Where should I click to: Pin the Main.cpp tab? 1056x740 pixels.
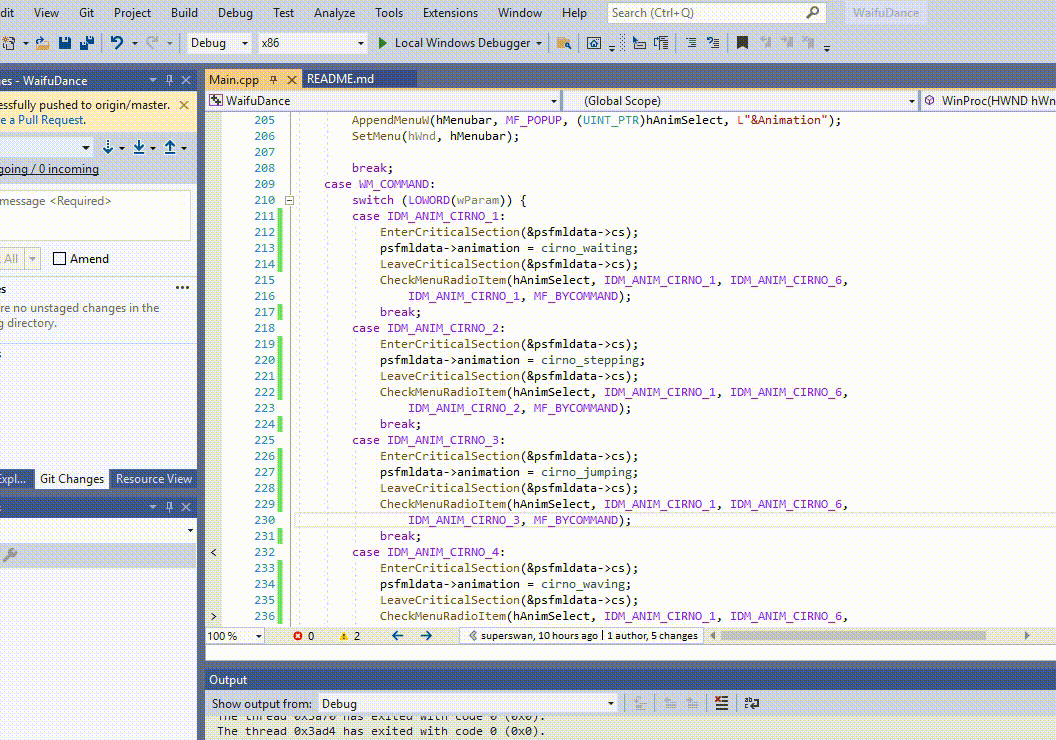[x=273, y=79]
